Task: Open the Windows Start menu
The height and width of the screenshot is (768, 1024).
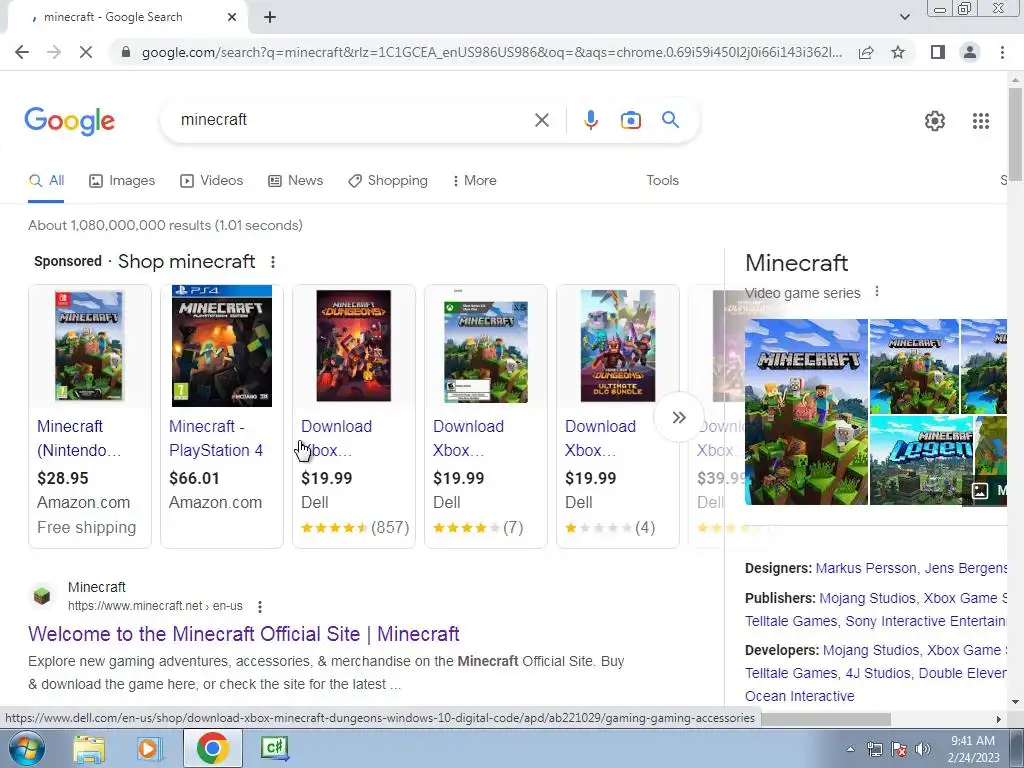Action: (25, 748)
